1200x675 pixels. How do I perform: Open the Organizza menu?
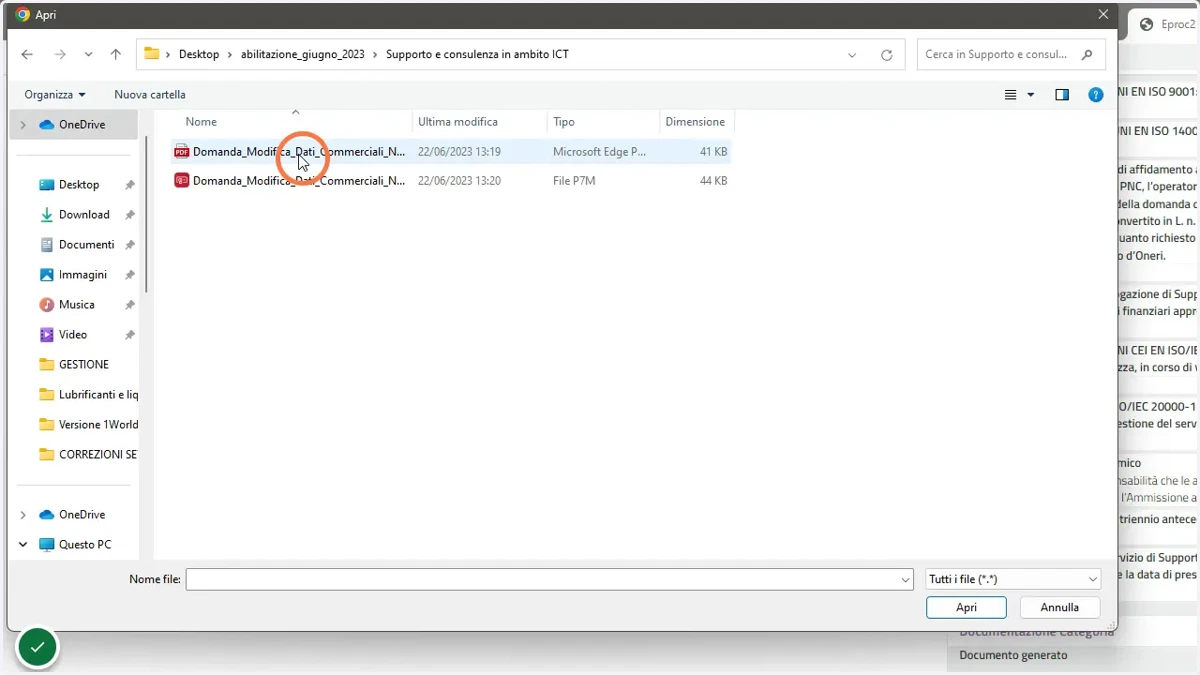tap(55, 94)
